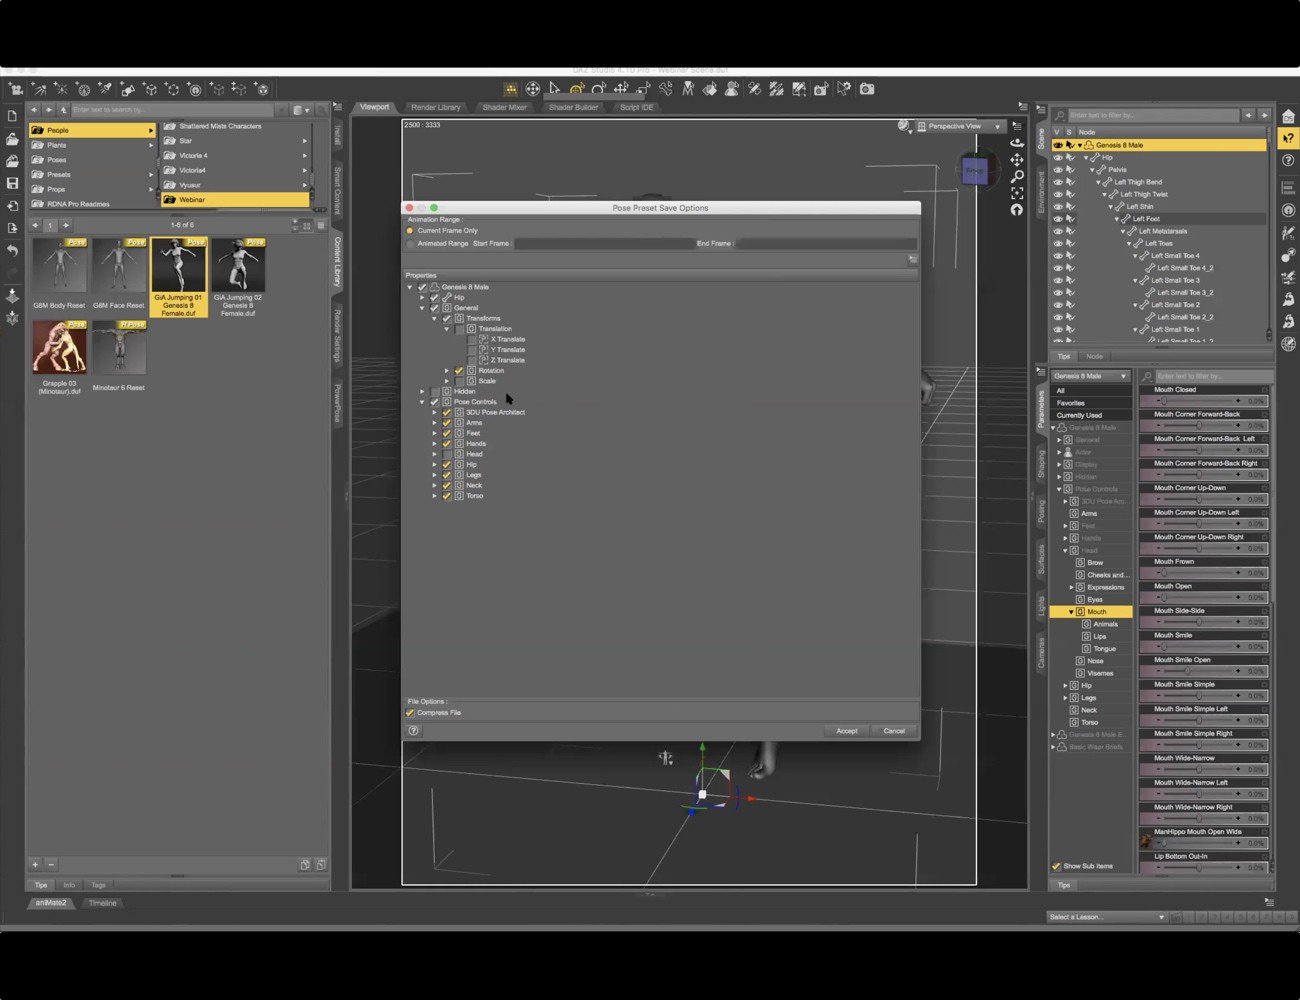Screen dimensions: 1300x1000
Task: Click the yellow What's This help icon
Action: [1288, 138]
